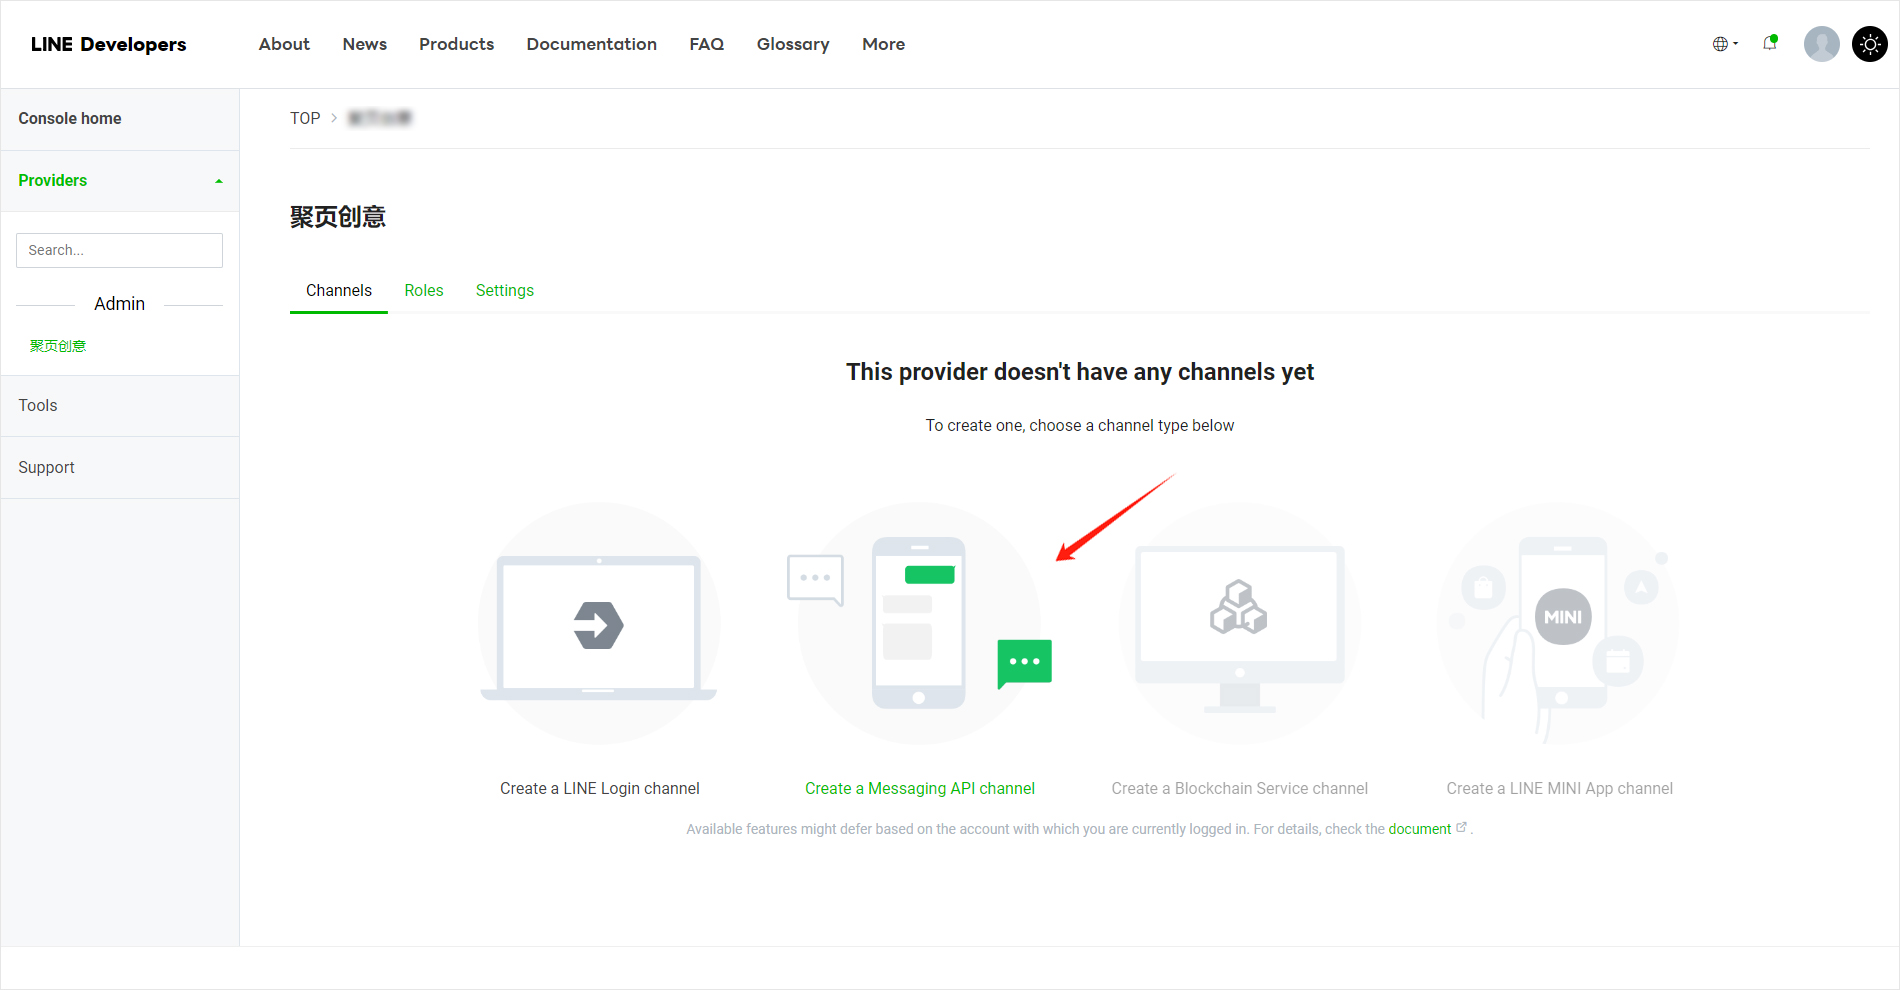This screenshot has width=1900, height=990.
Task: Go to Console home
Action: pyautogui.click(x=70, y=118)
